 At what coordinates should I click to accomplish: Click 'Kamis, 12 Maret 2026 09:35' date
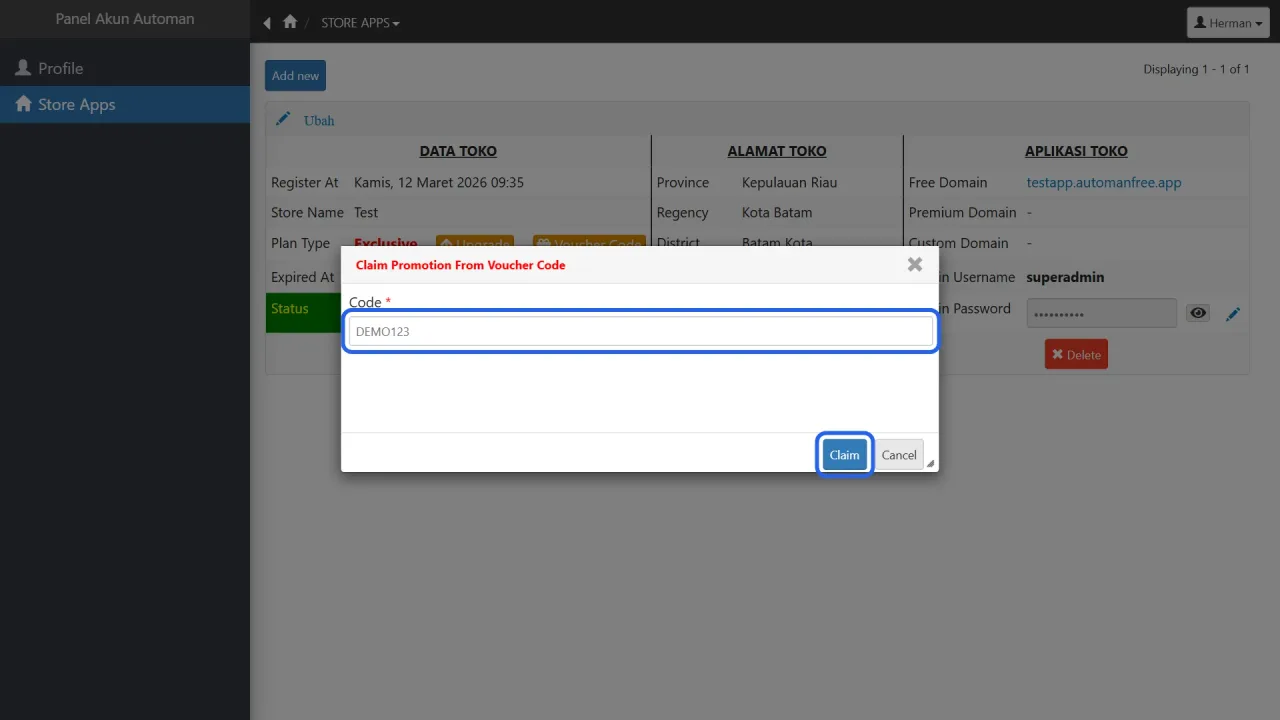coord(439,182)
